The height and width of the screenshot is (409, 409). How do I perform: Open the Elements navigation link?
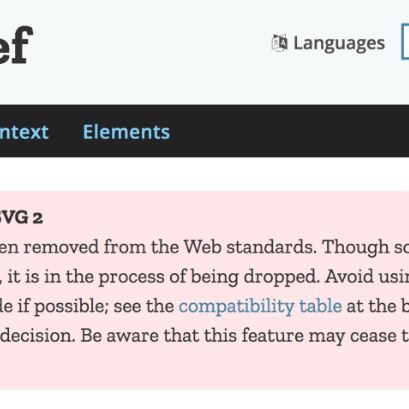[x=126, y=132]
